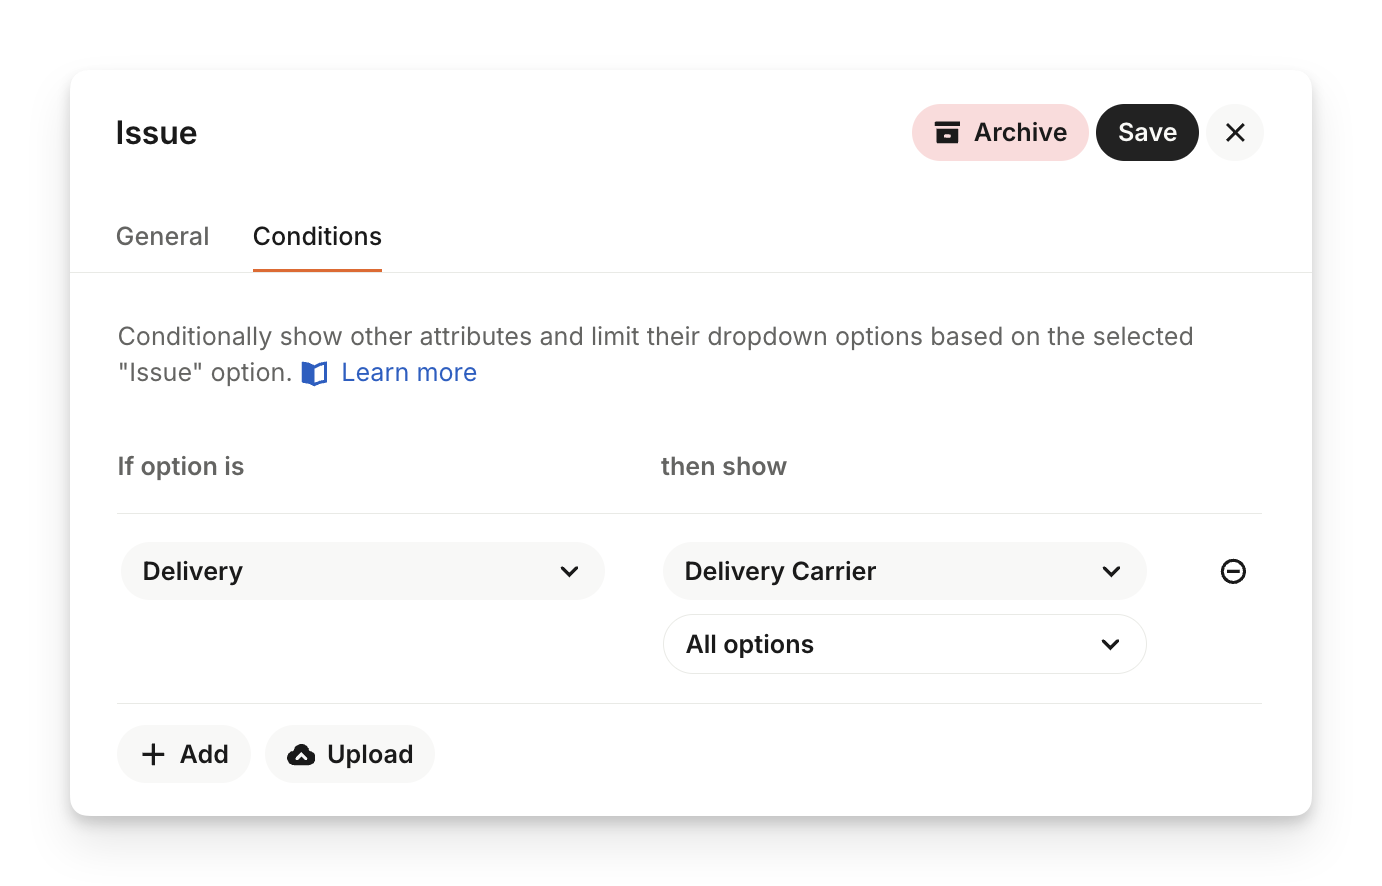This screenshot has width=1382, height=886.
Task: Open the Delivery option selector
Action: pos(340,571)
